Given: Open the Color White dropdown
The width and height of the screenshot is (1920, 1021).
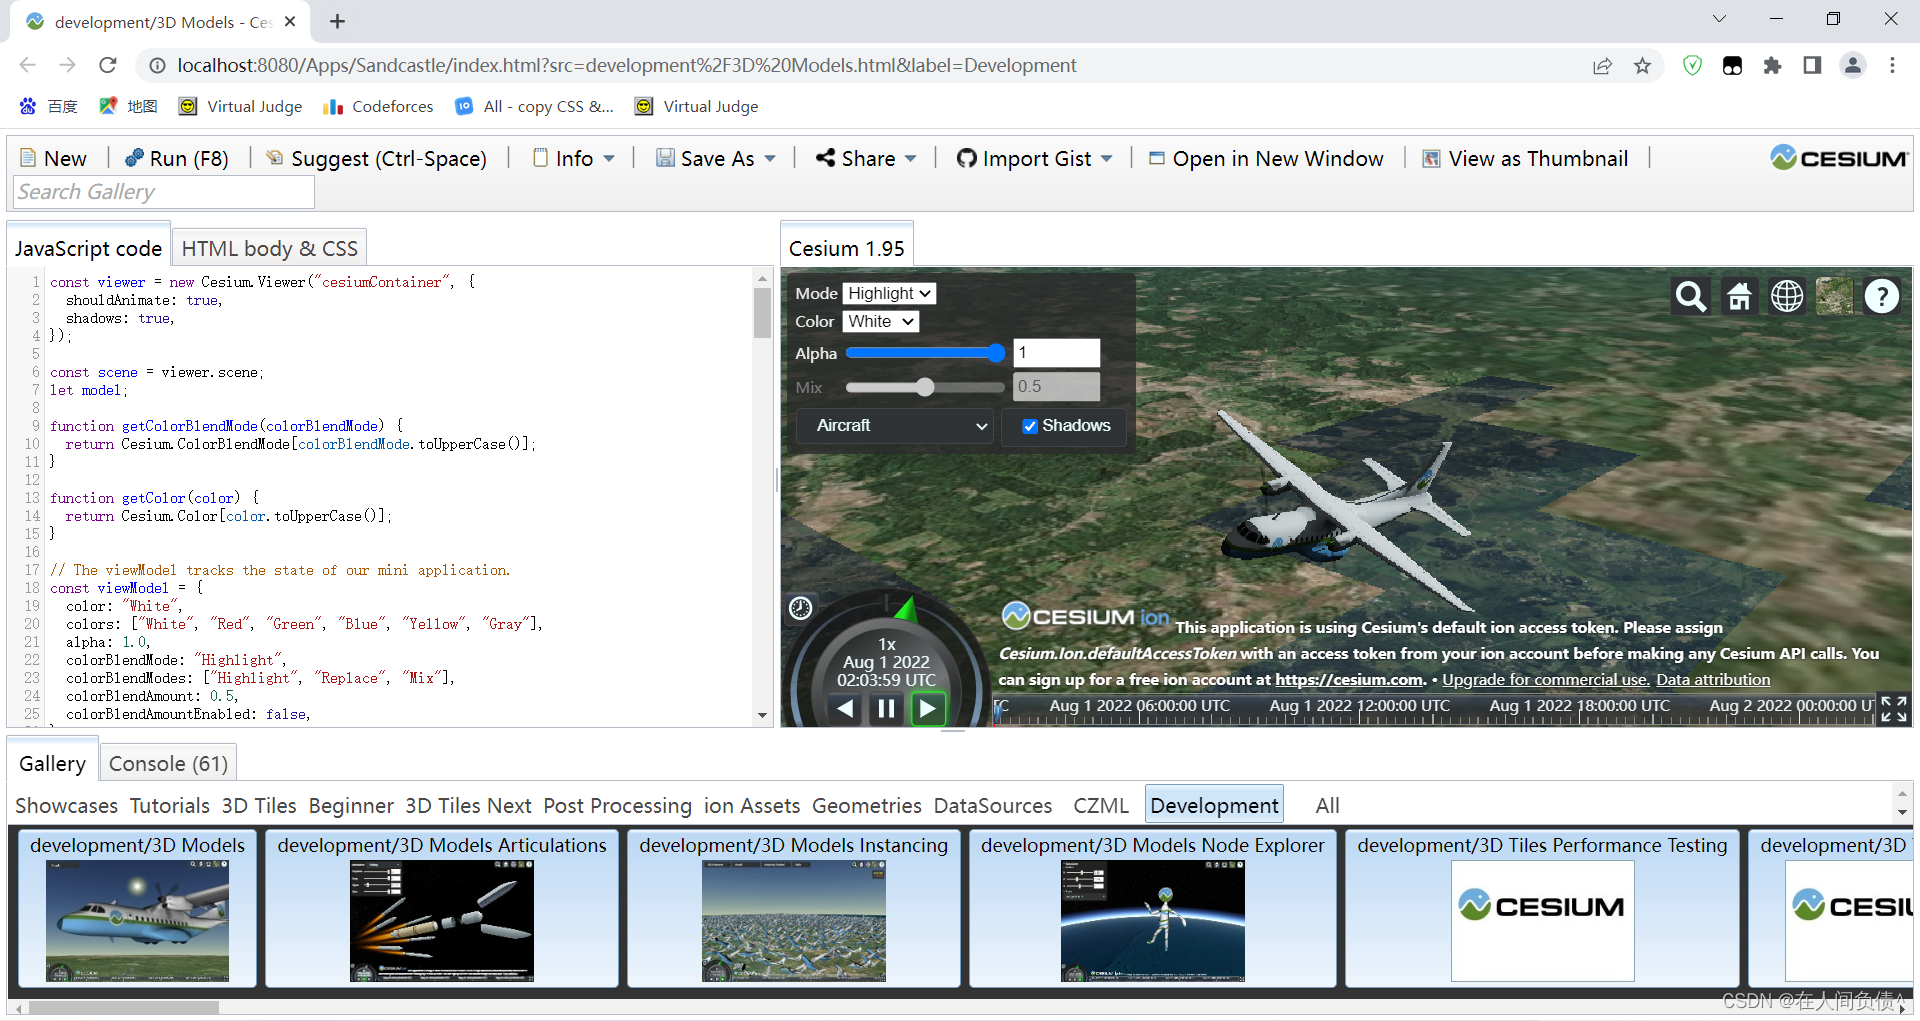Looking at the screenshot, I should [881, 321].
